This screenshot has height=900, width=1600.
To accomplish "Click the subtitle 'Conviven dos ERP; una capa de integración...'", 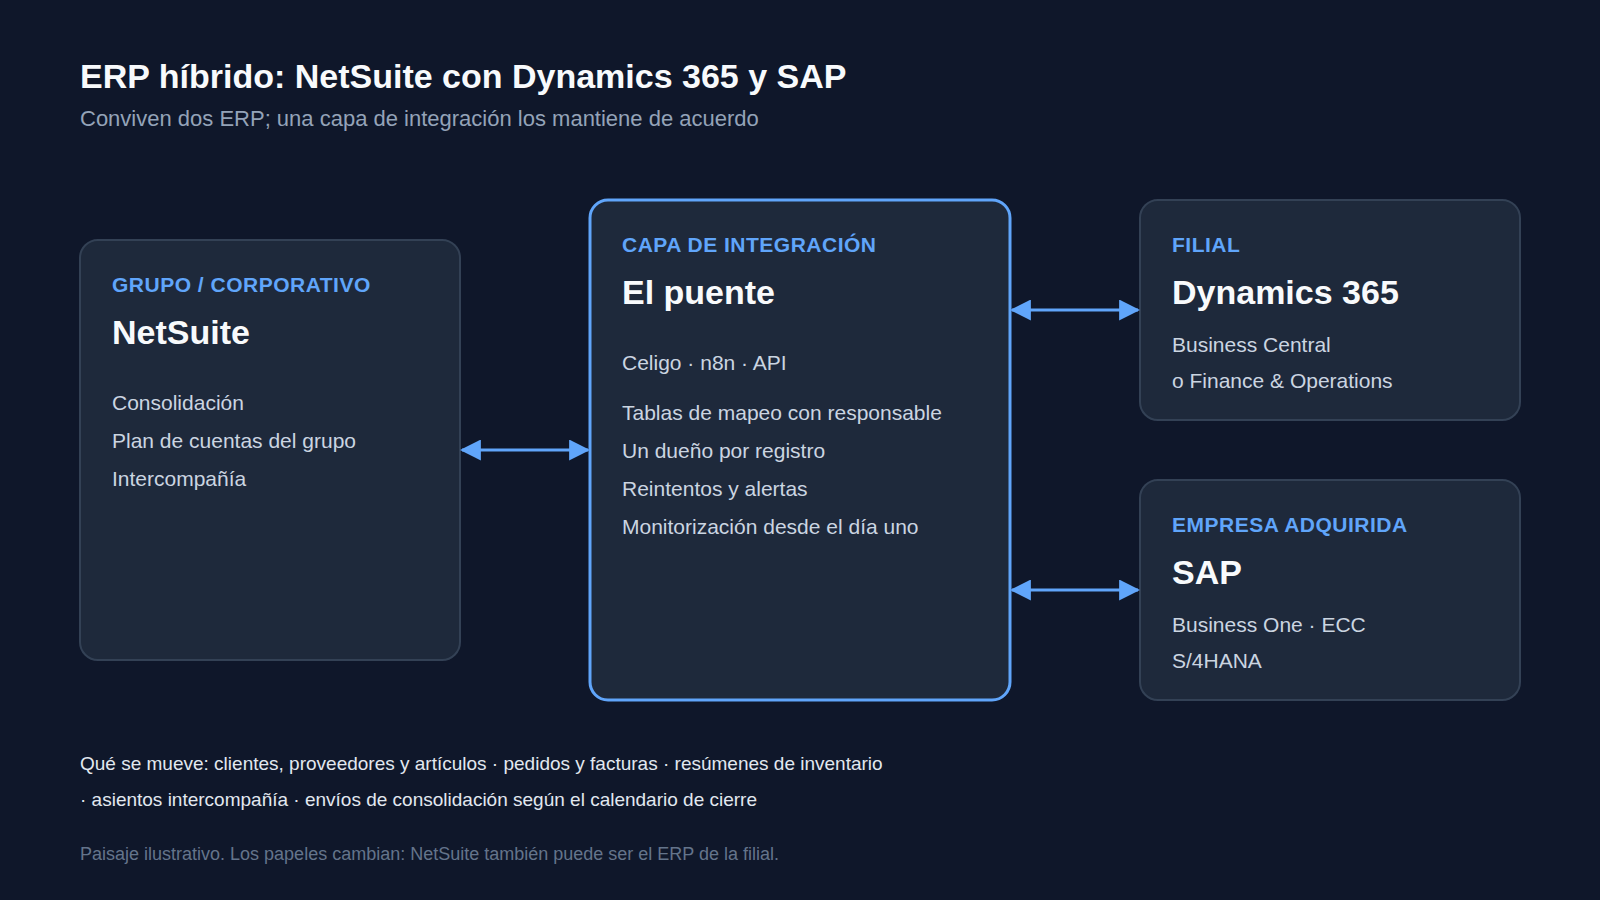I will click(x=419, y=119).
